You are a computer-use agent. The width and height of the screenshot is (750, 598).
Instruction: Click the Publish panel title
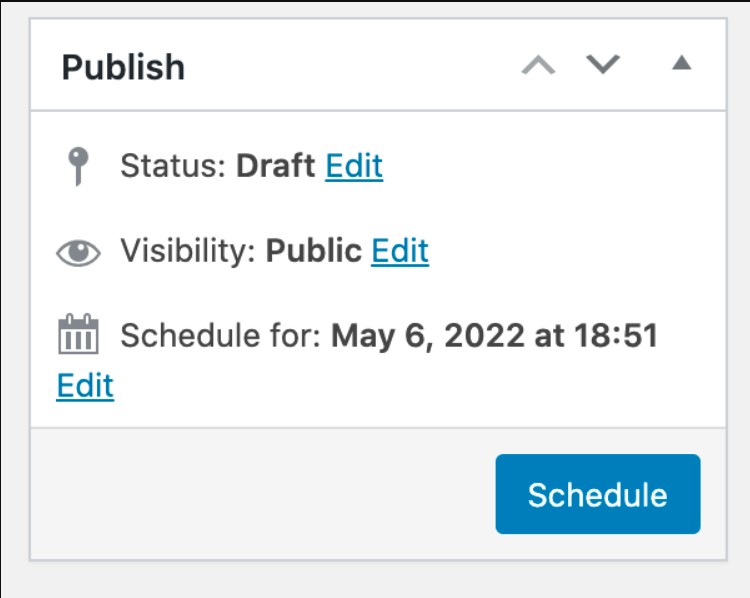tap(123, 68)
